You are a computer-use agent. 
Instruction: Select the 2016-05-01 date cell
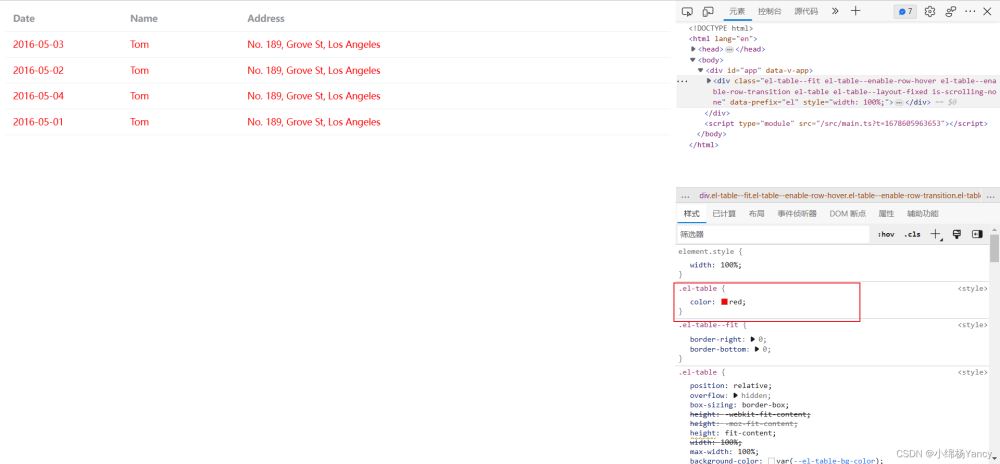tap(38, 122)
